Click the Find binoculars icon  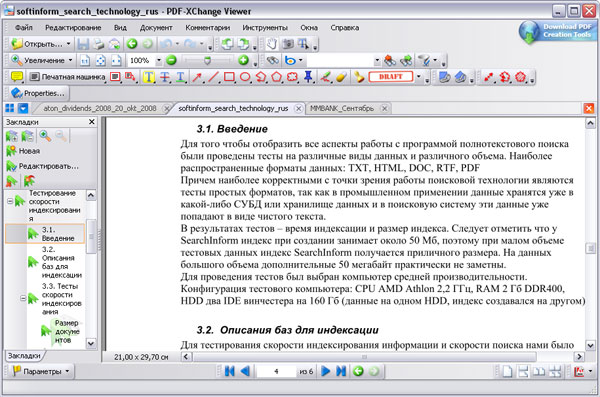click(x=272, y=60)
